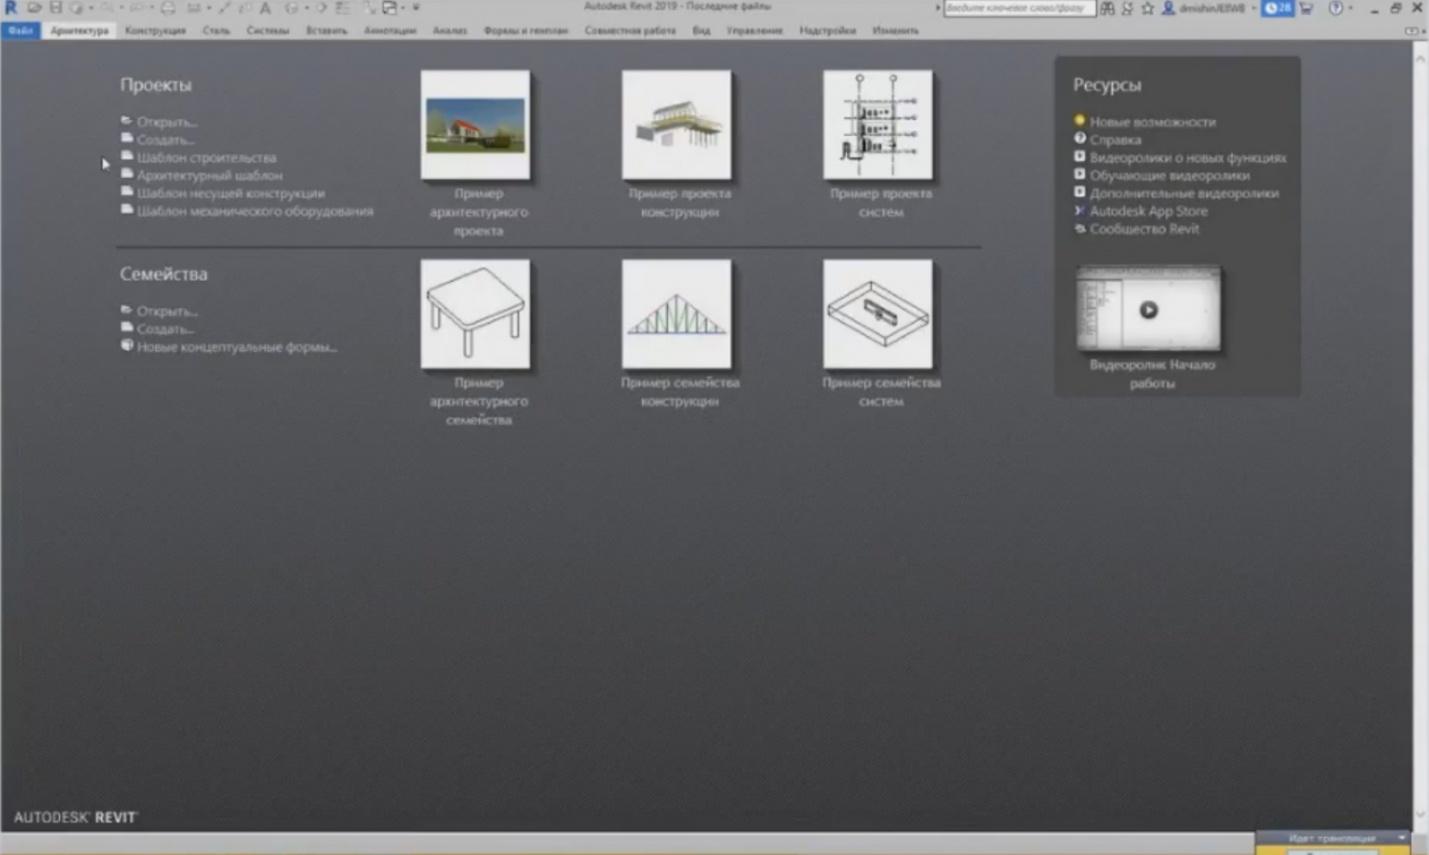The height and width of the screenshot is (855, 1429).
Task: Click the Help question mark icon
Action: click(1335, 8)
